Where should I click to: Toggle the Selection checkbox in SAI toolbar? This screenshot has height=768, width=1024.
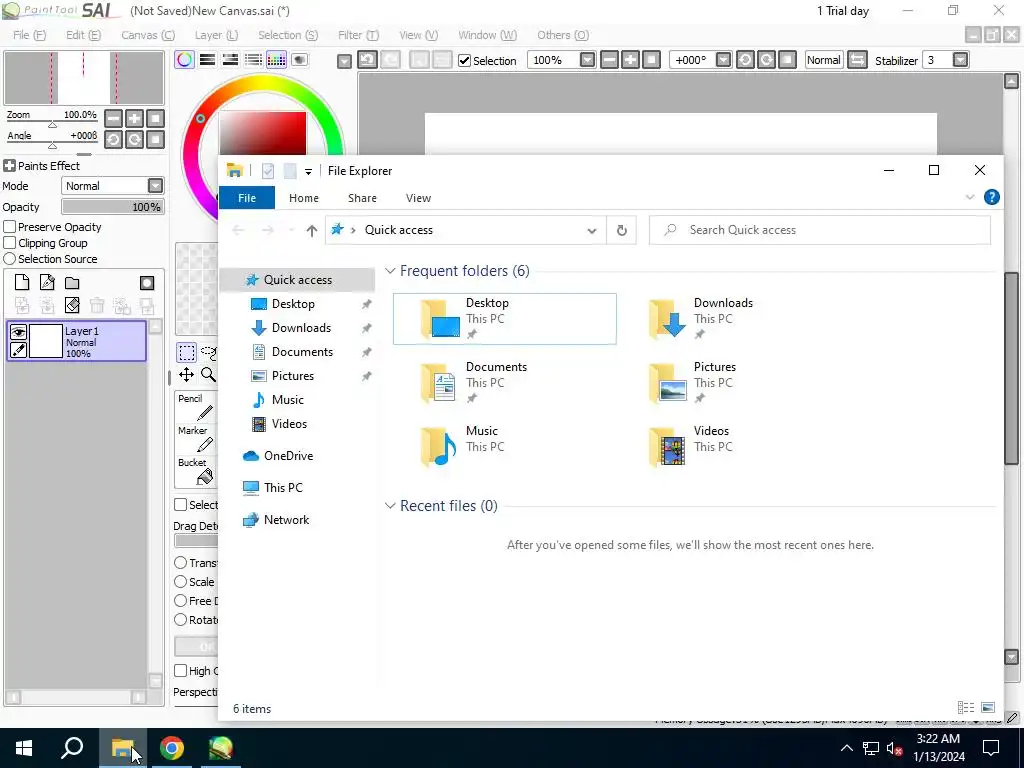pyautogui.click(x=464, y=61)
